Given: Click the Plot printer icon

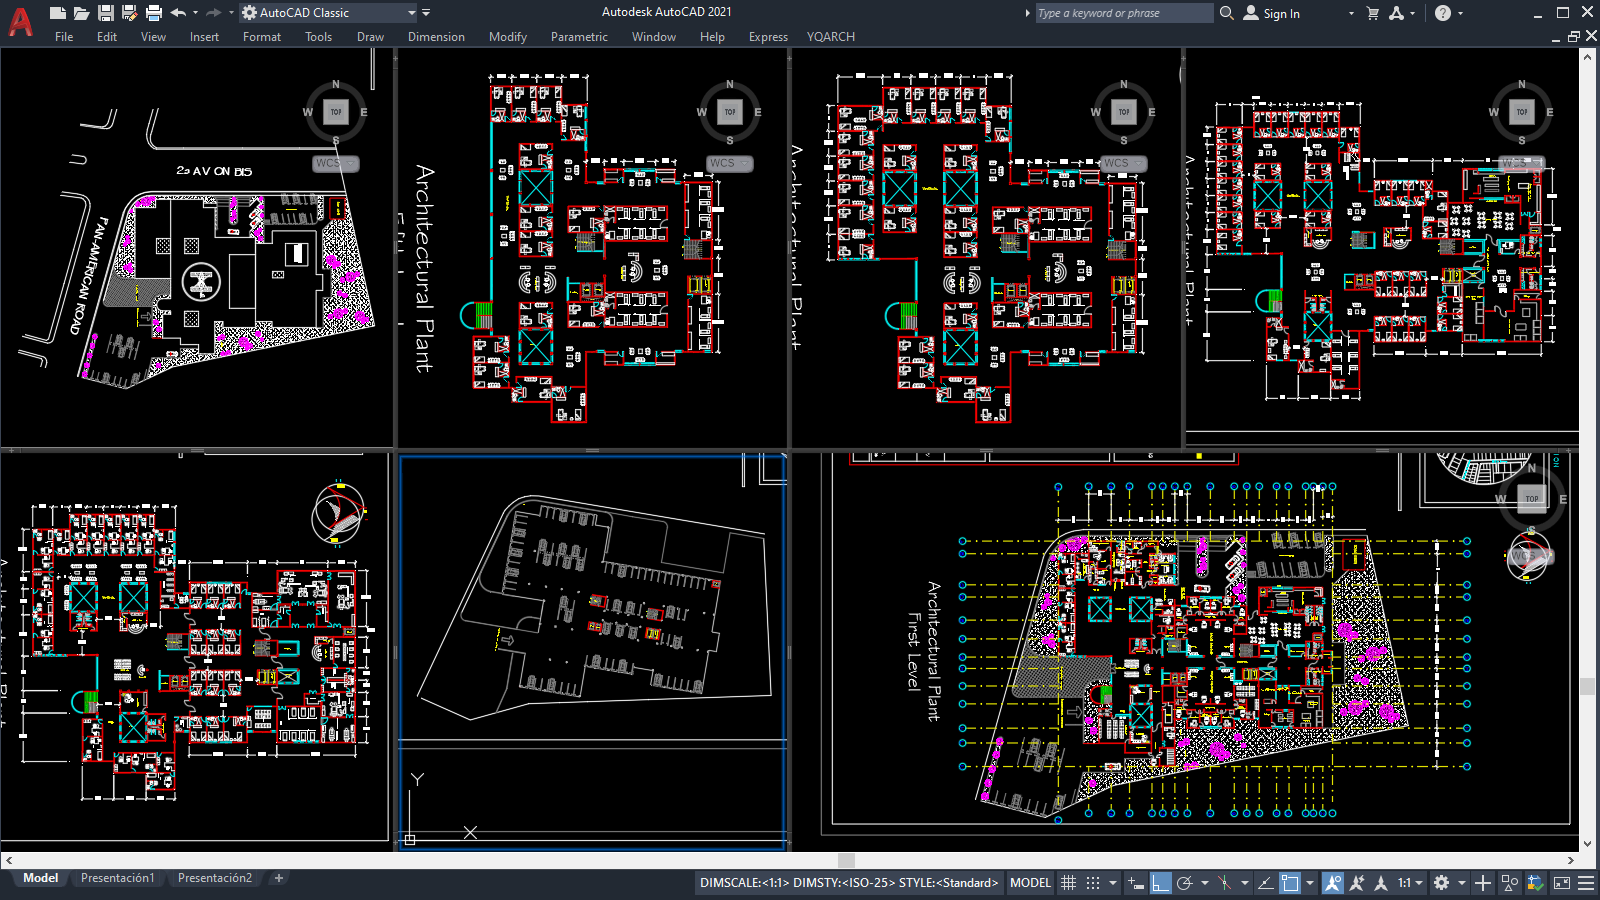Looking at the screenshot, I should click(x=154, y=13).
